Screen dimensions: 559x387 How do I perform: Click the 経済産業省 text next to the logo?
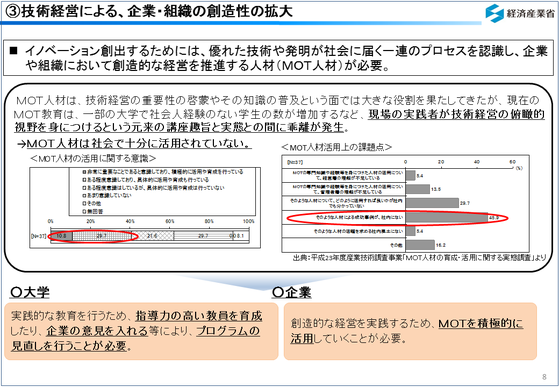tap(530, 14)
